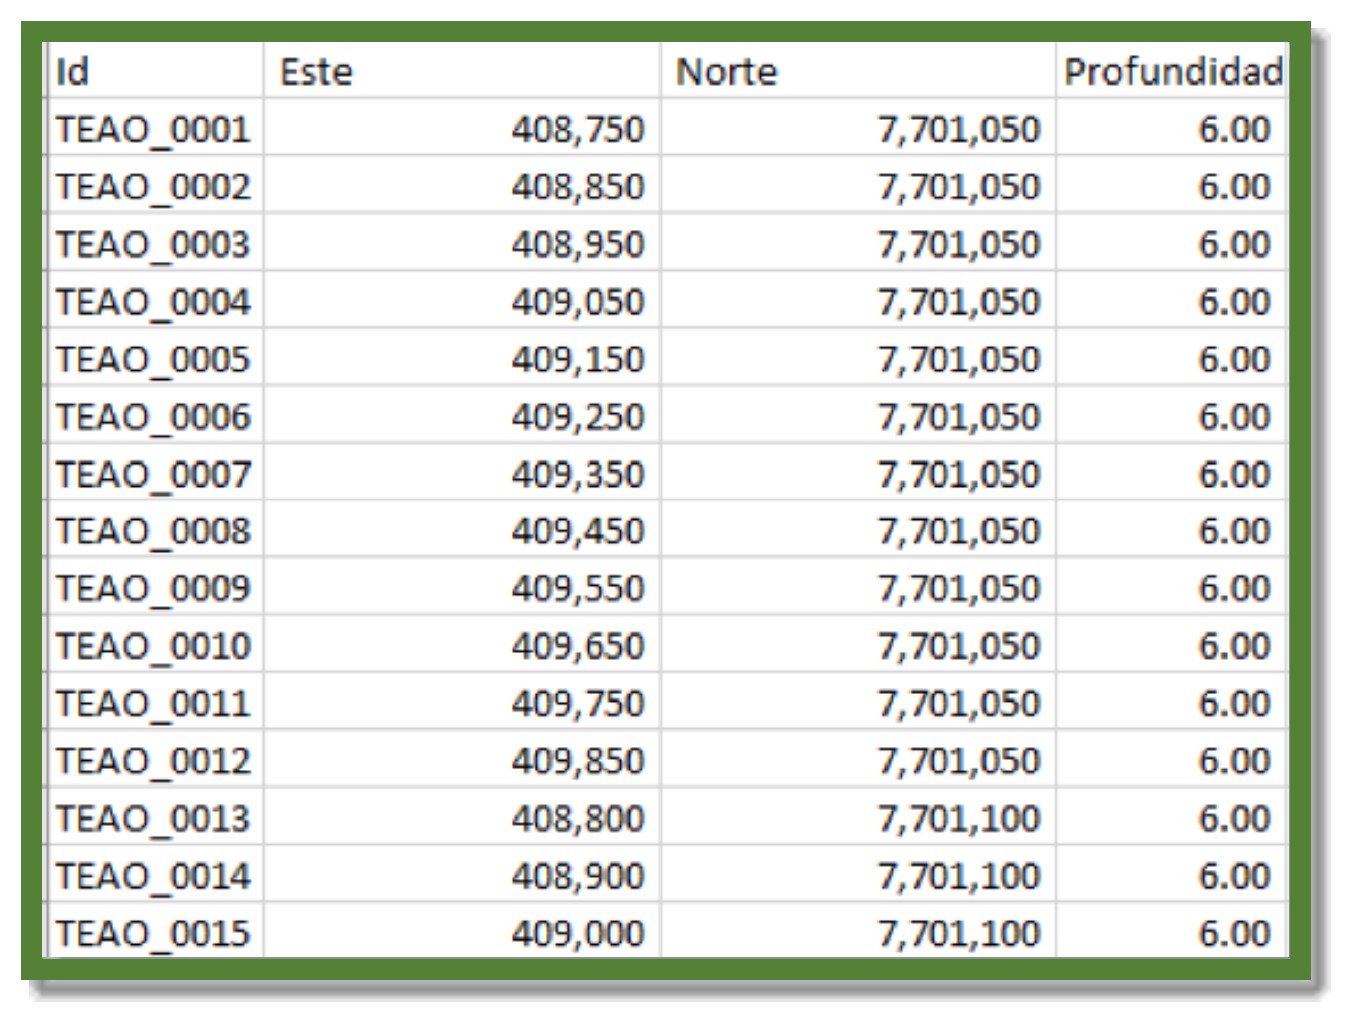Screen dimensions: 1365x1032
Task: Click Norte cell in TEAO_0002 row
Action: point(958,187)
